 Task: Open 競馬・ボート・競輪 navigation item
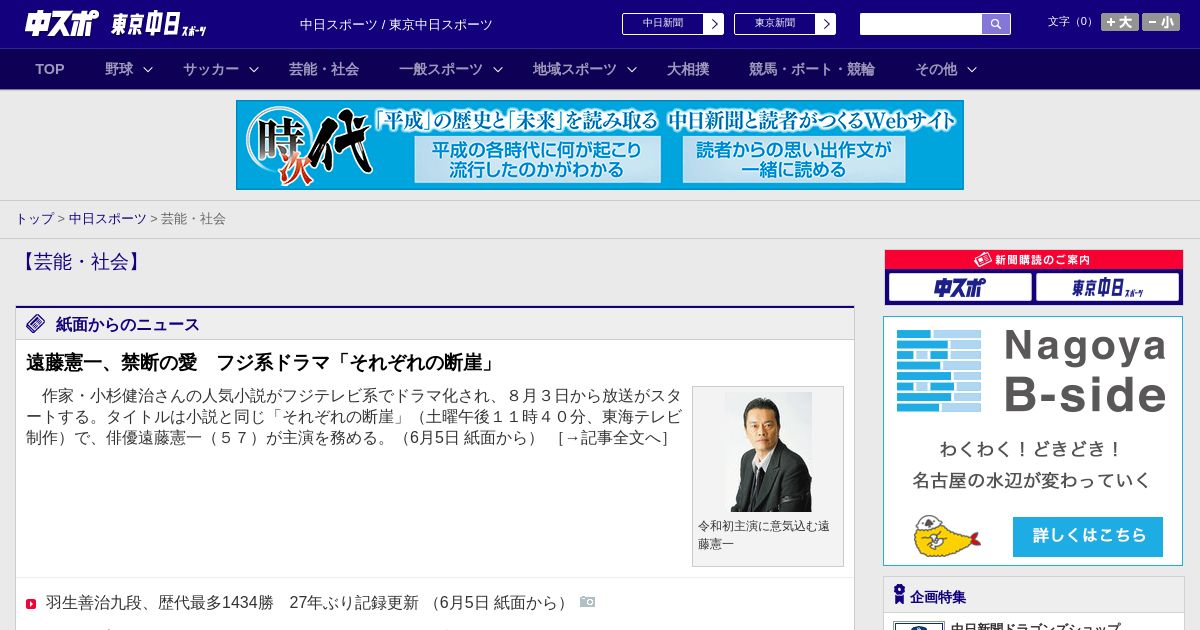[812, 69]
